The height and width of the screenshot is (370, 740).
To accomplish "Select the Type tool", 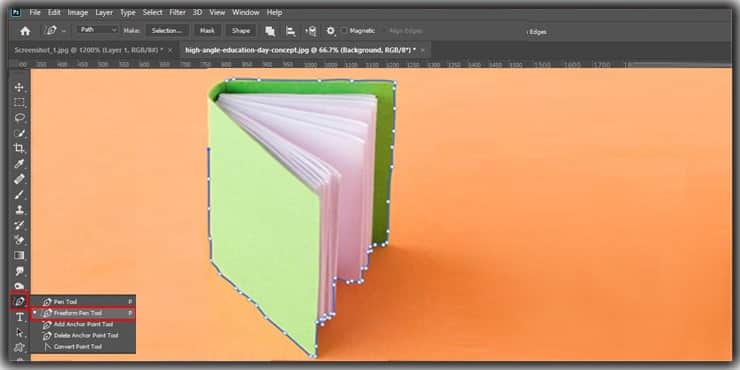I will coord(19,317).
